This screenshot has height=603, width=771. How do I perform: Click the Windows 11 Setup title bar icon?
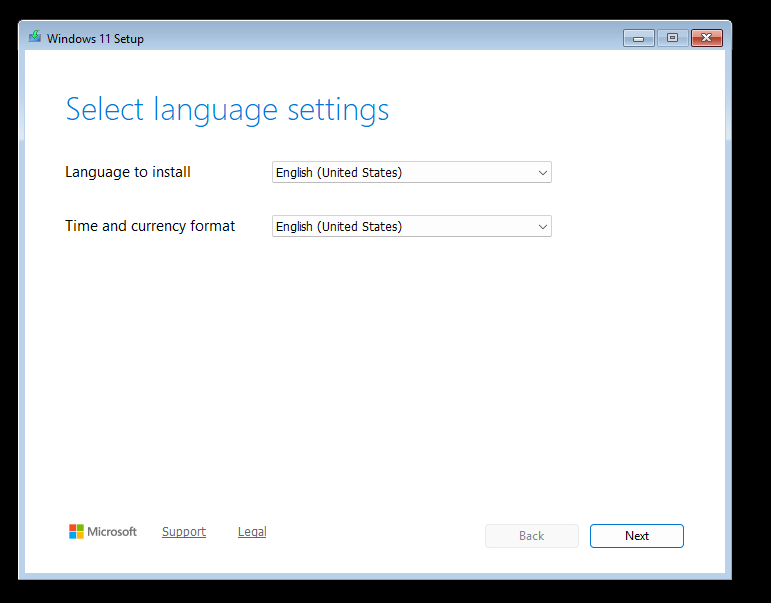point(34,36)
